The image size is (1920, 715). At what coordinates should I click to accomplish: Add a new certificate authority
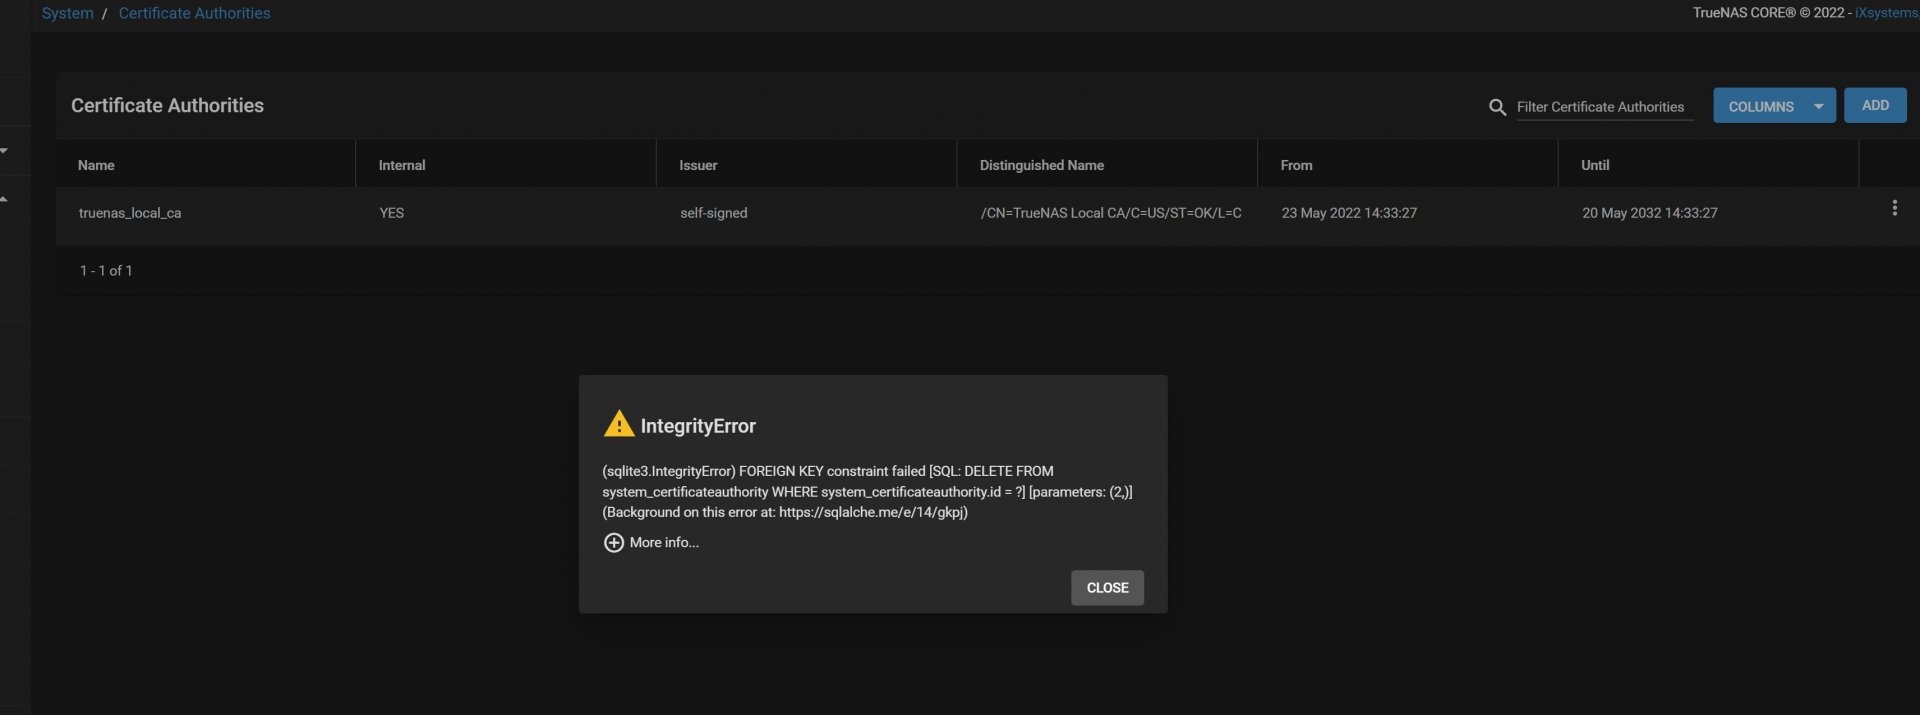1875,105
